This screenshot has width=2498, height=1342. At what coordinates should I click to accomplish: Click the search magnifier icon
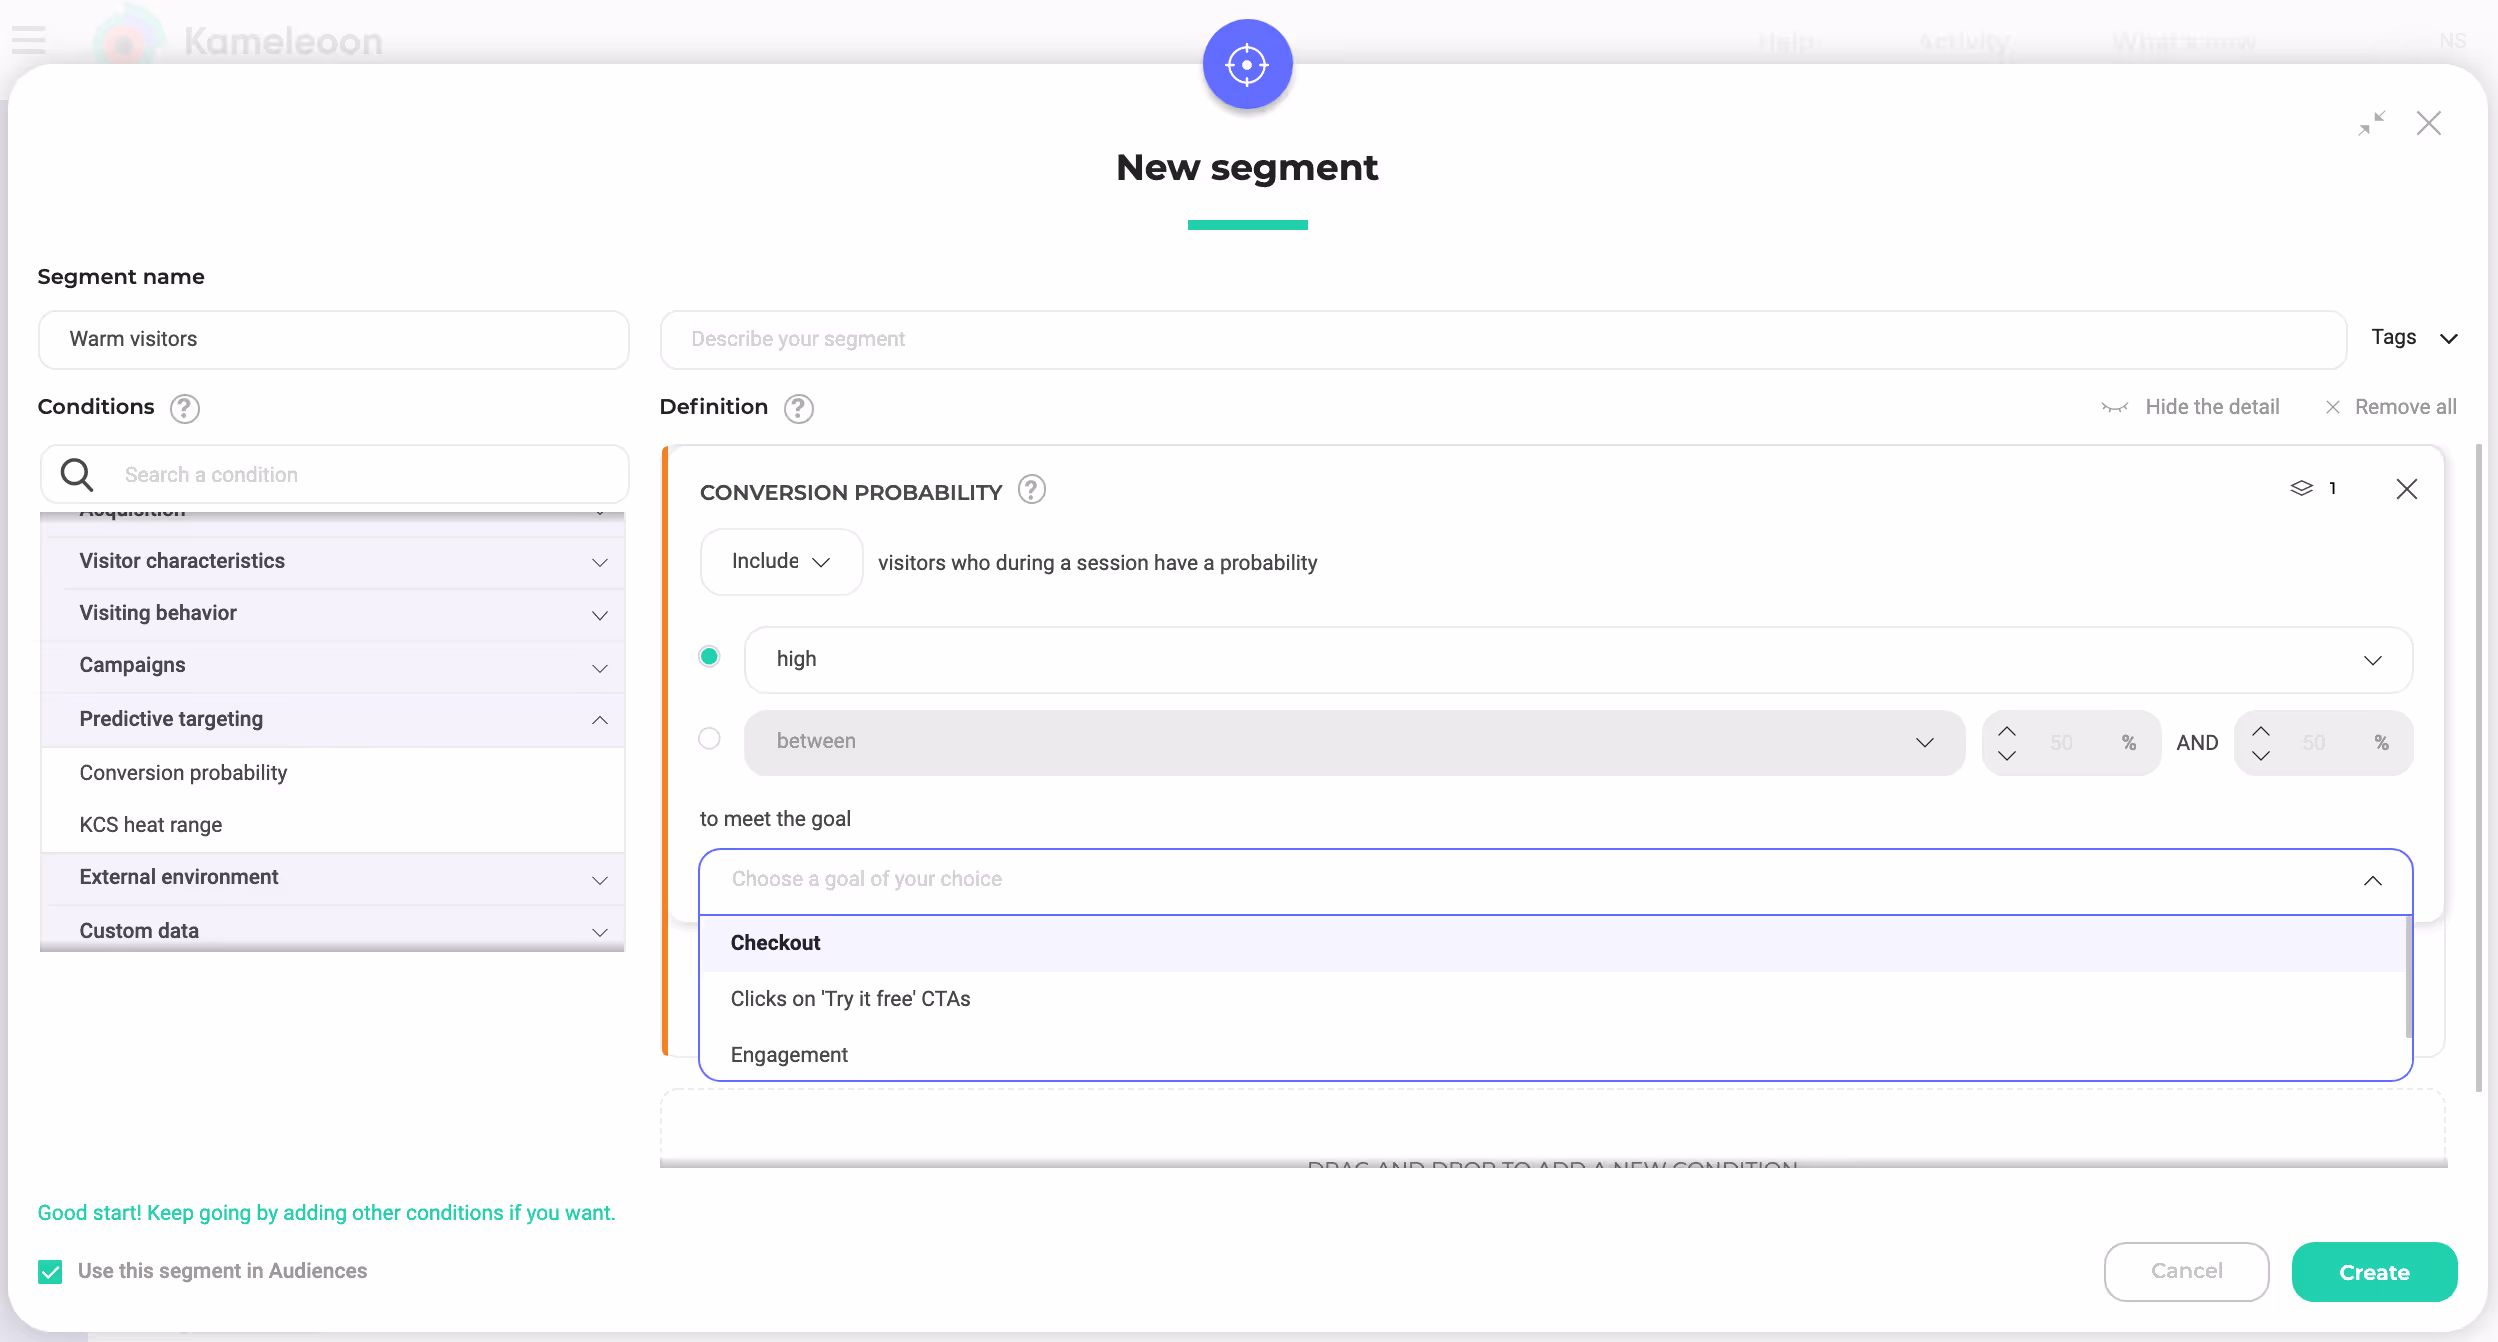(x=77, y=474)
